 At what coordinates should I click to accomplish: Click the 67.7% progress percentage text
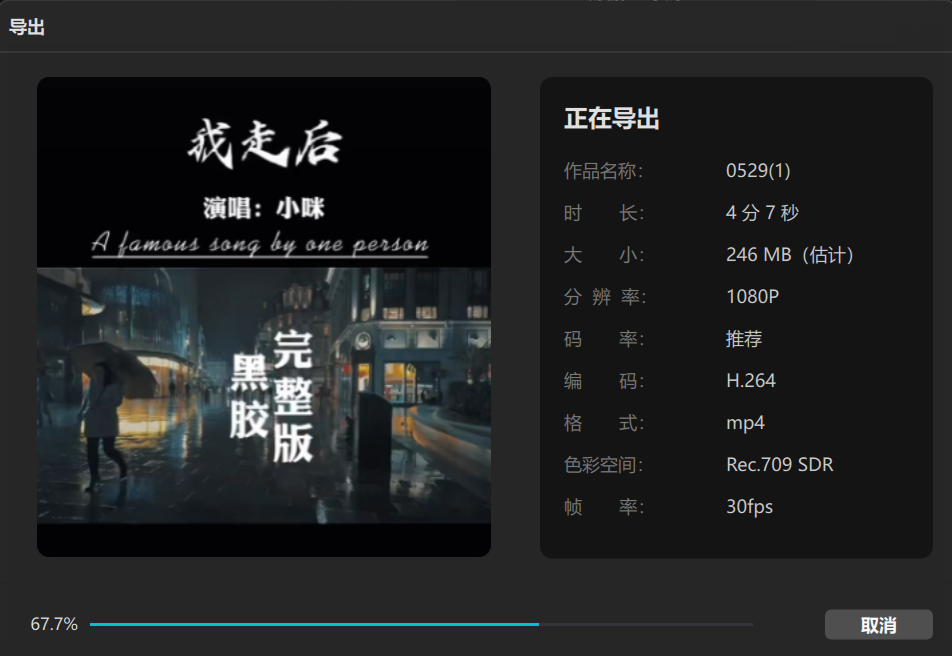click(x=53, y=623)
